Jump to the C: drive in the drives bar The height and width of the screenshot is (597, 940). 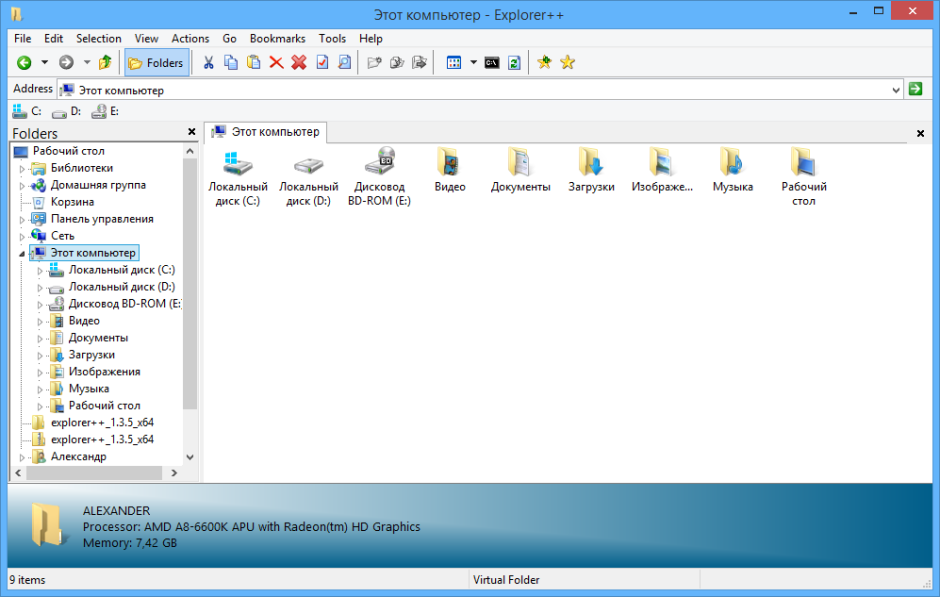(x=27, y=111)
